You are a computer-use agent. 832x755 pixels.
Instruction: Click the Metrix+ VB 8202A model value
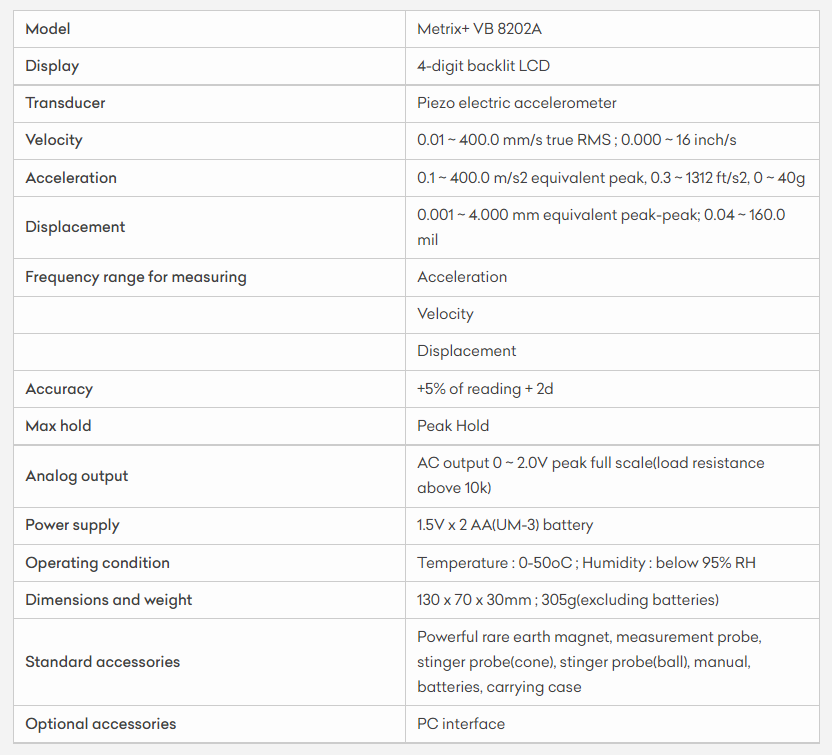tap(479, 29)
